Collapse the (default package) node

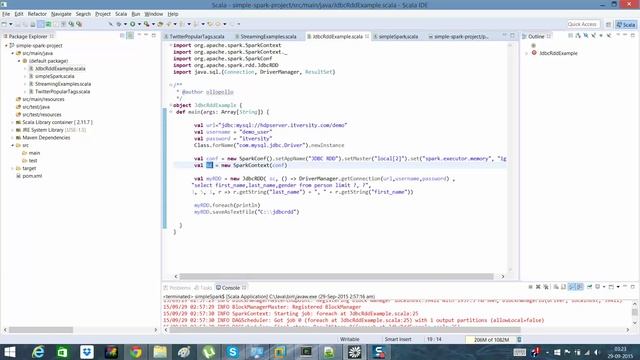pos(19,61)
